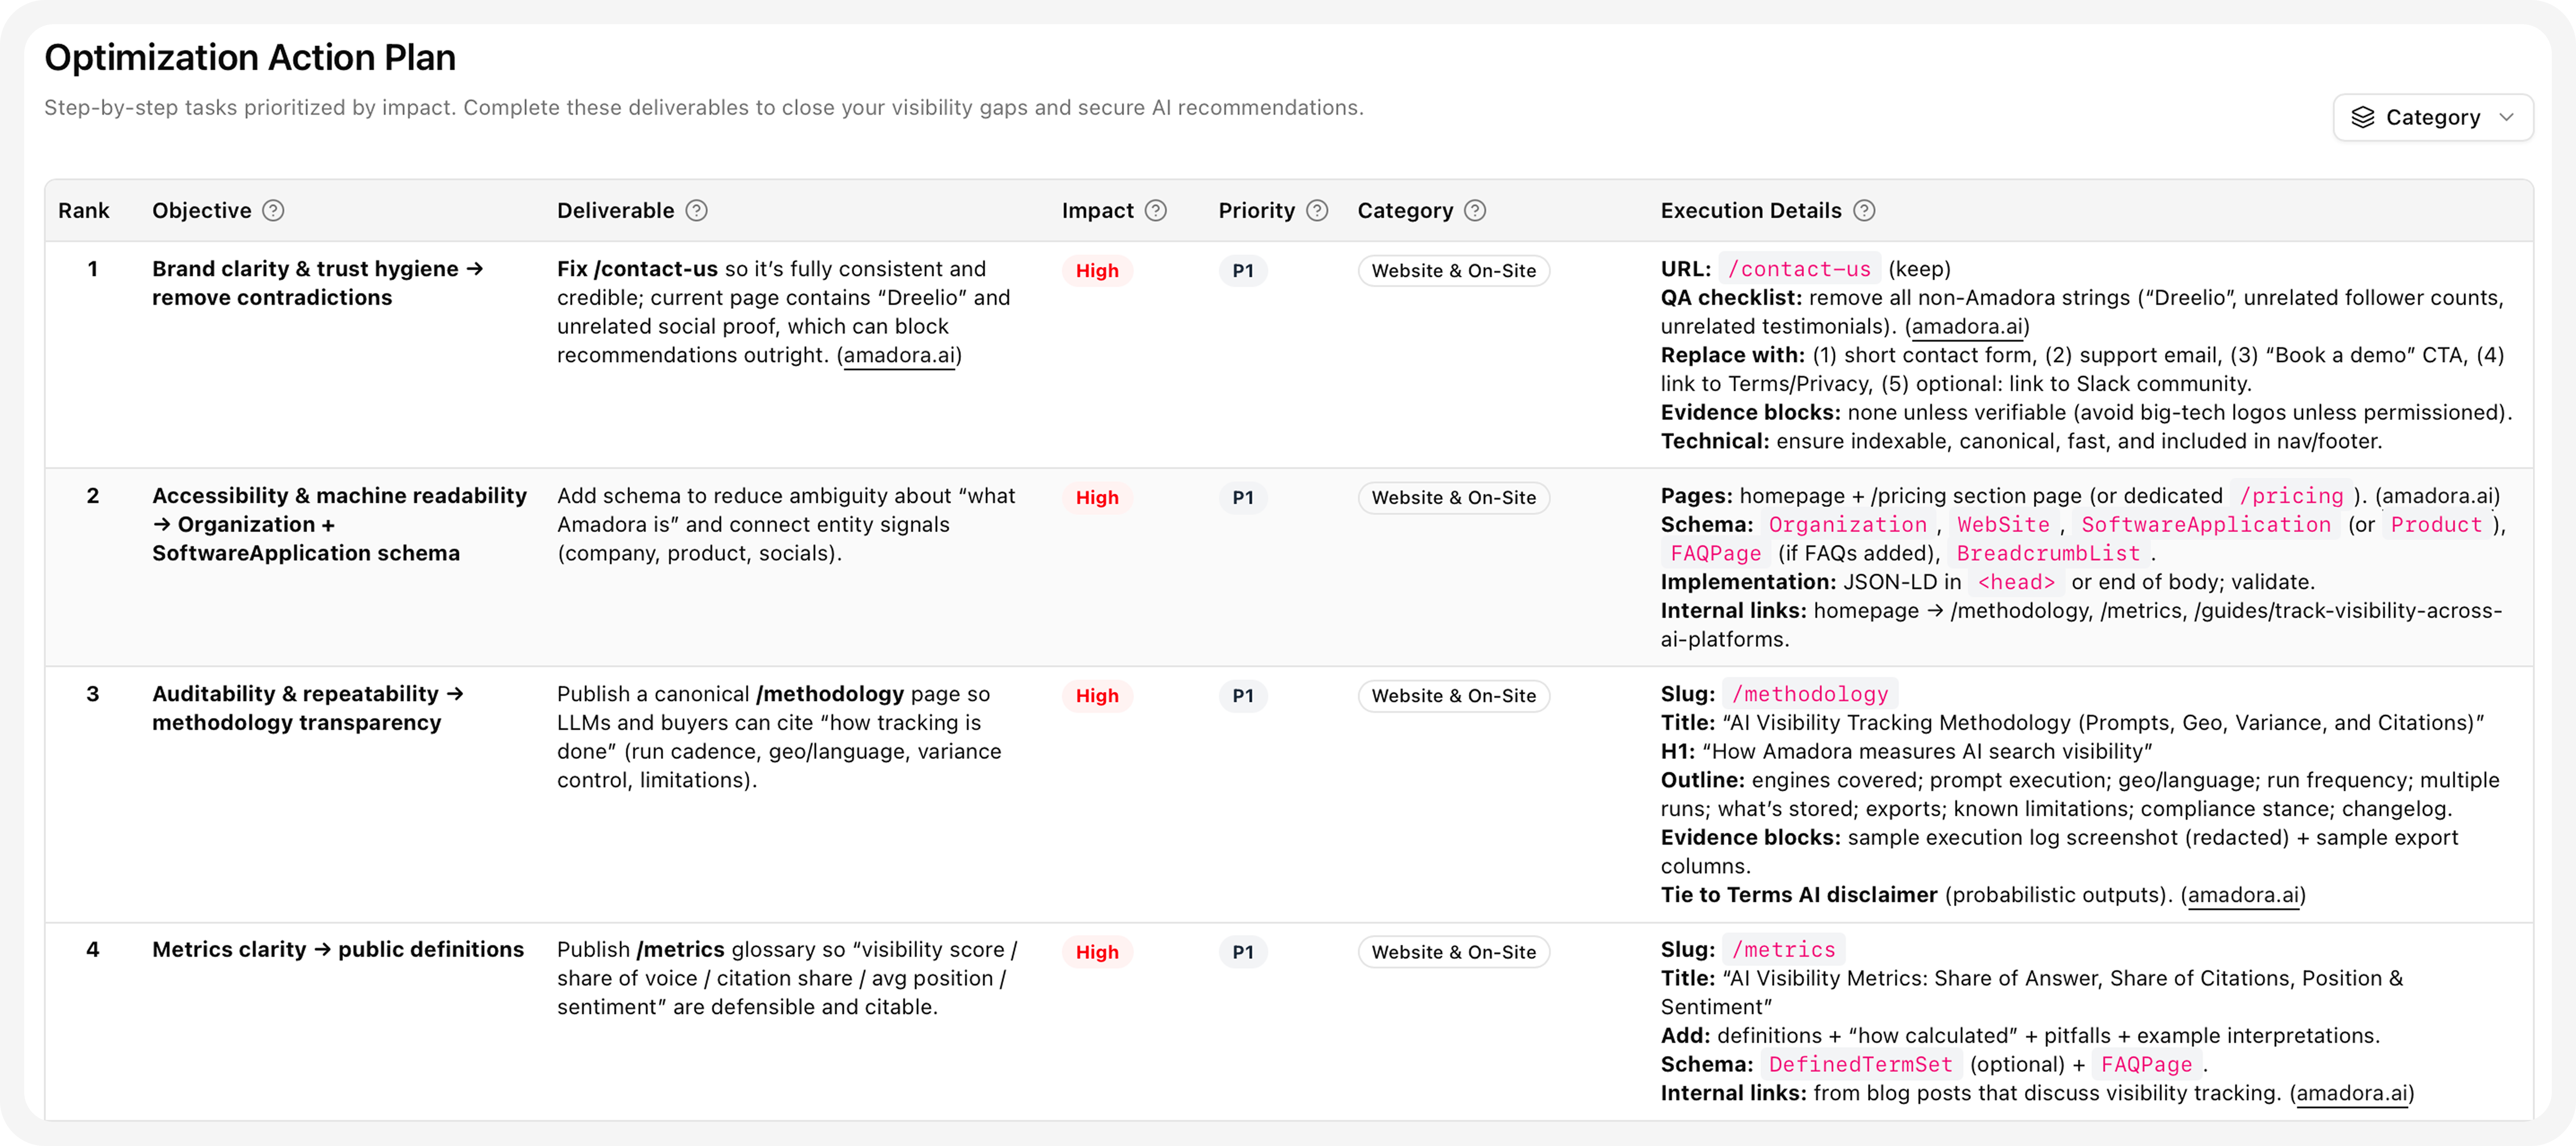Click the chevron arrow on Category dropdown
The height and width of the screenshot is (1146, 2576).
pos(2506,118)
